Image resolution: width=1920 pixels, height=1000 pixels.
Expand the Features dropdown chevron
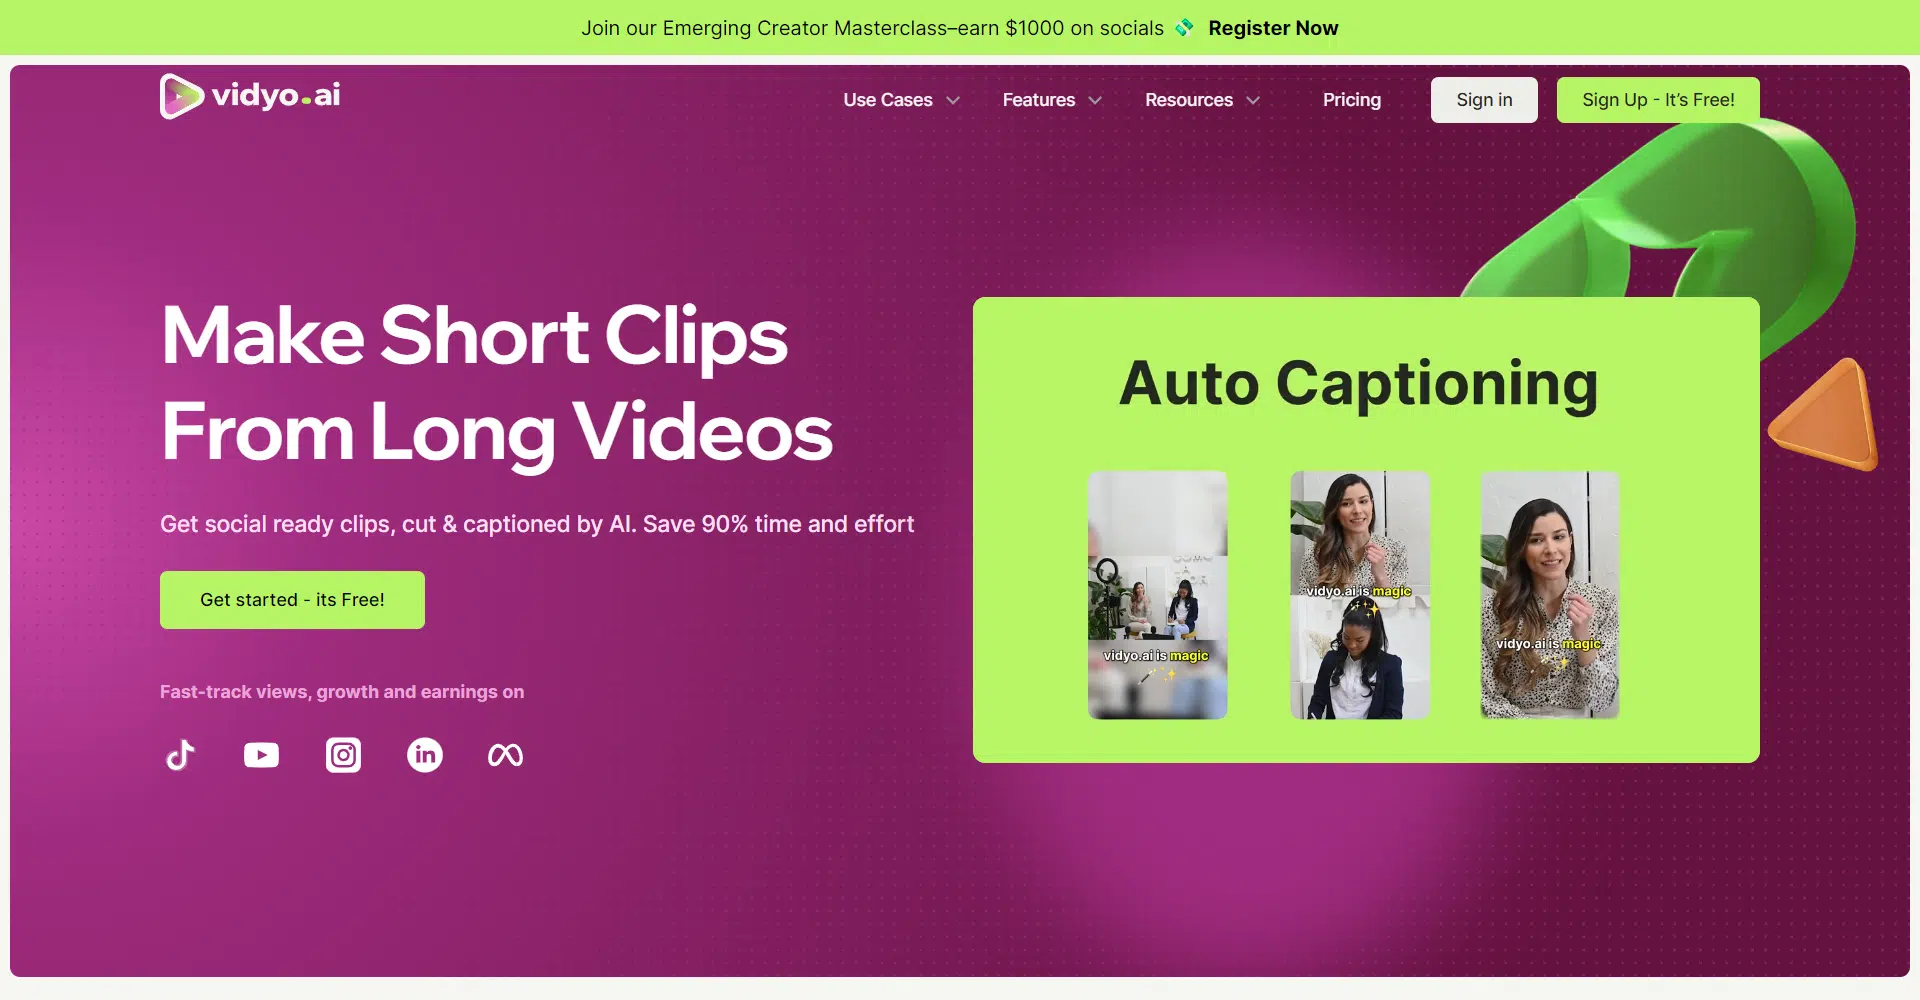(x=1095, y=100)
